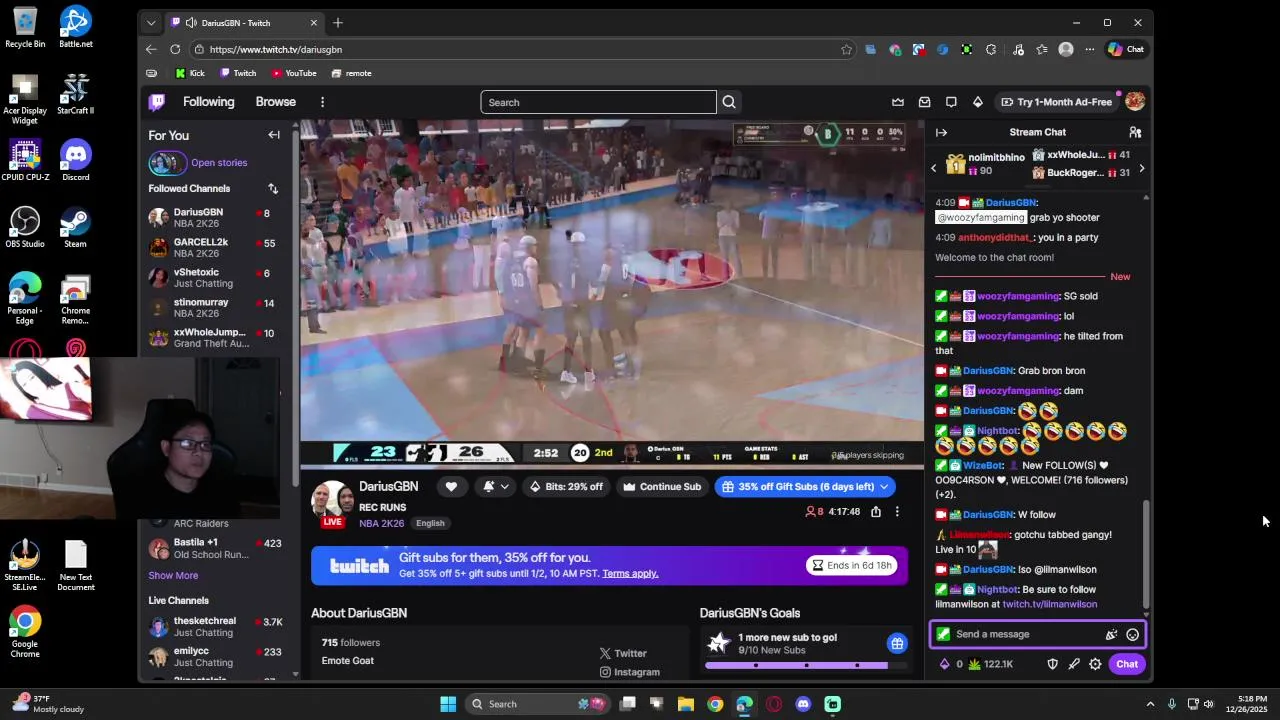This screenshot has width=1280, height=720.
Task: Click the channel points balance icon
Action: click(974, 664)
